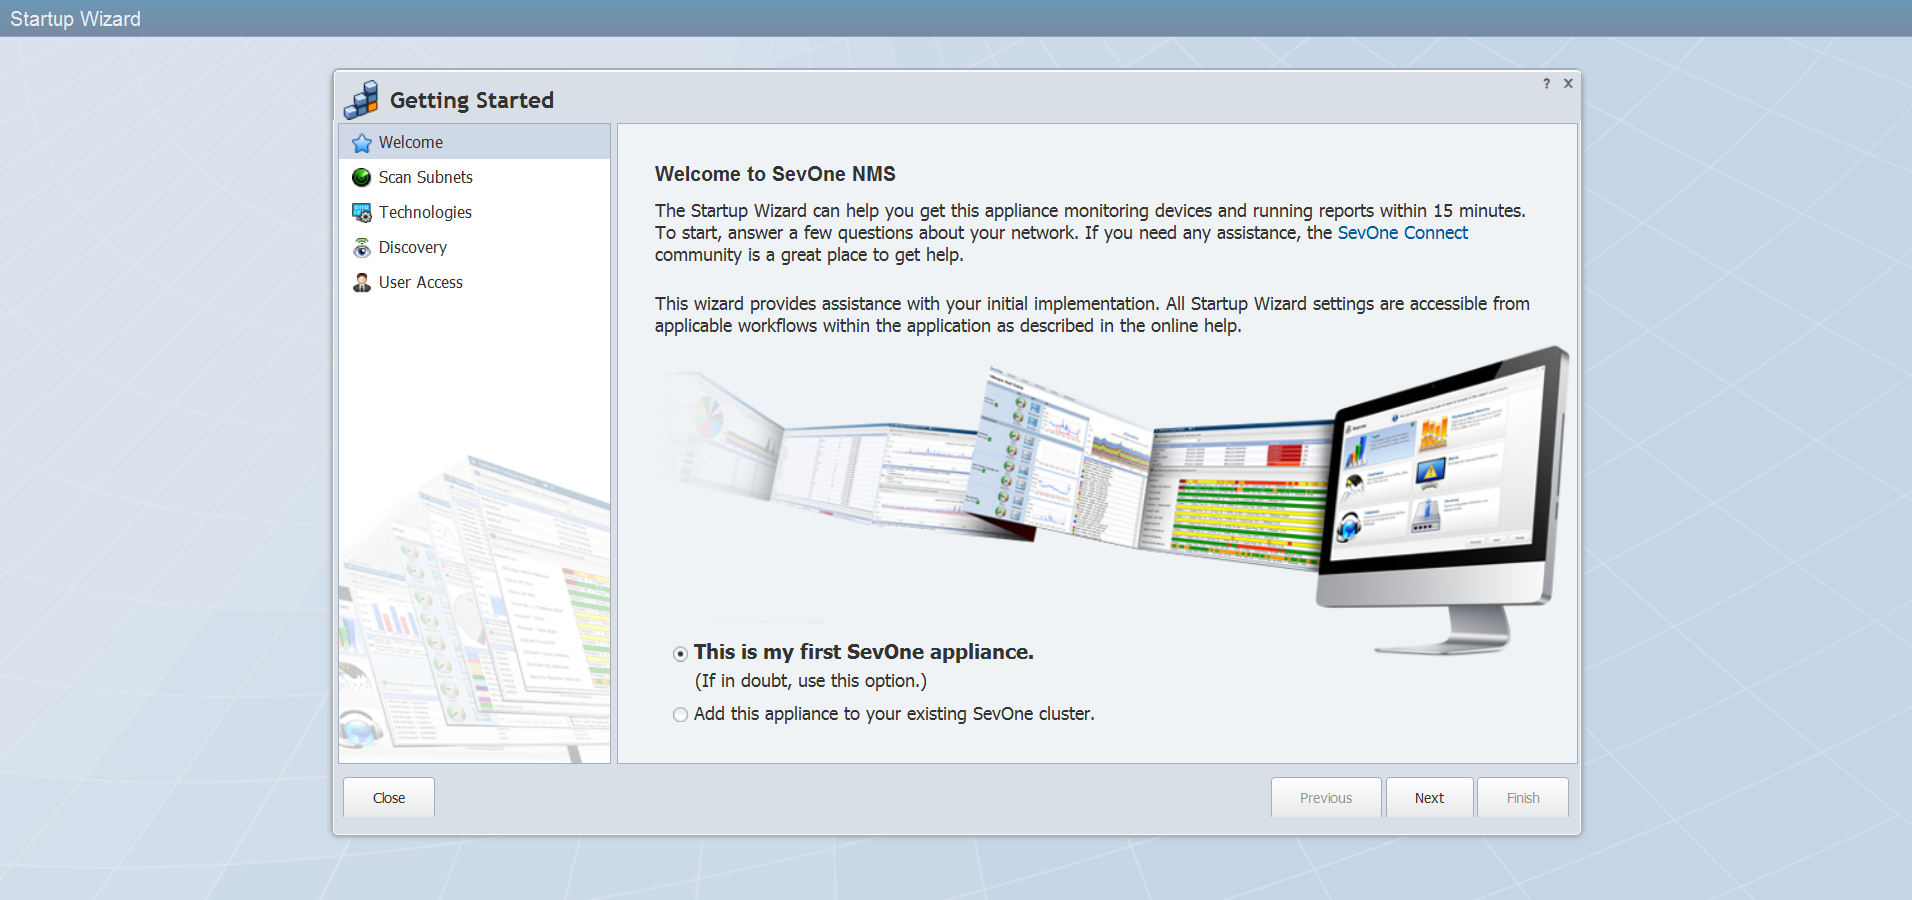Open the Discovery step
The height and width of the screenshot is (900, 1912).
(474, 247)
